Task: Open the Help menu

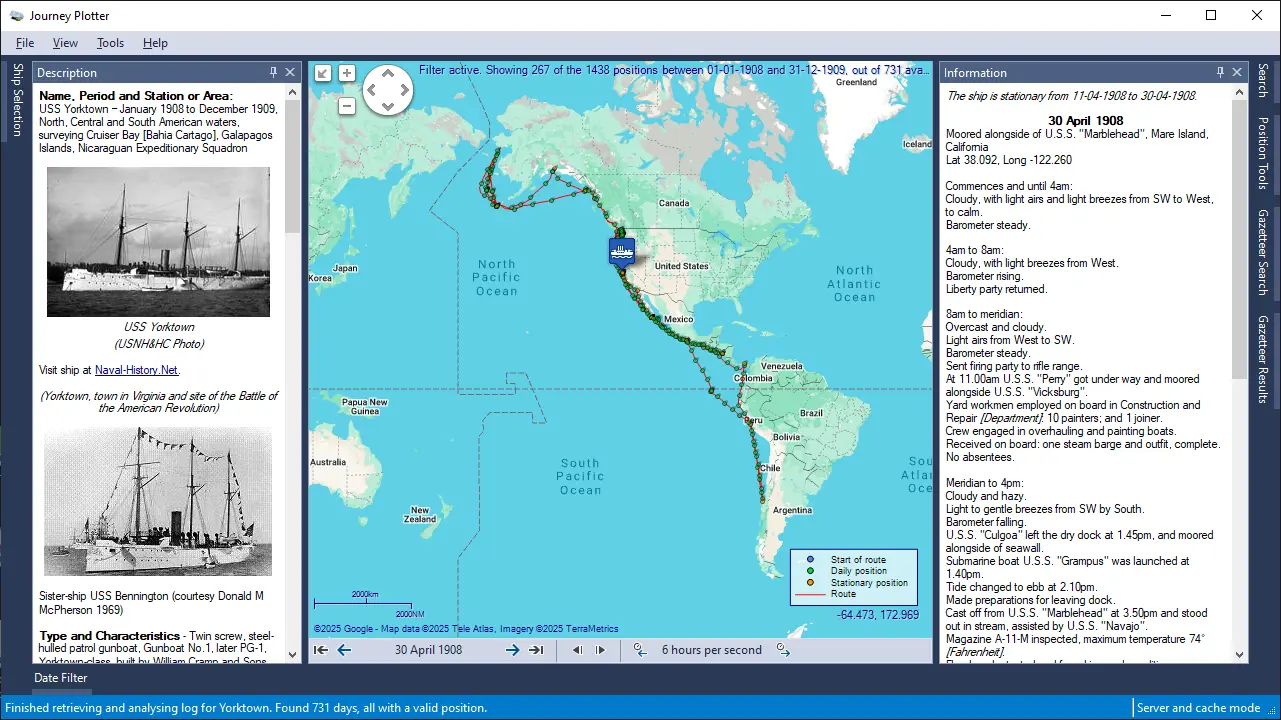Action: (155, 43)
